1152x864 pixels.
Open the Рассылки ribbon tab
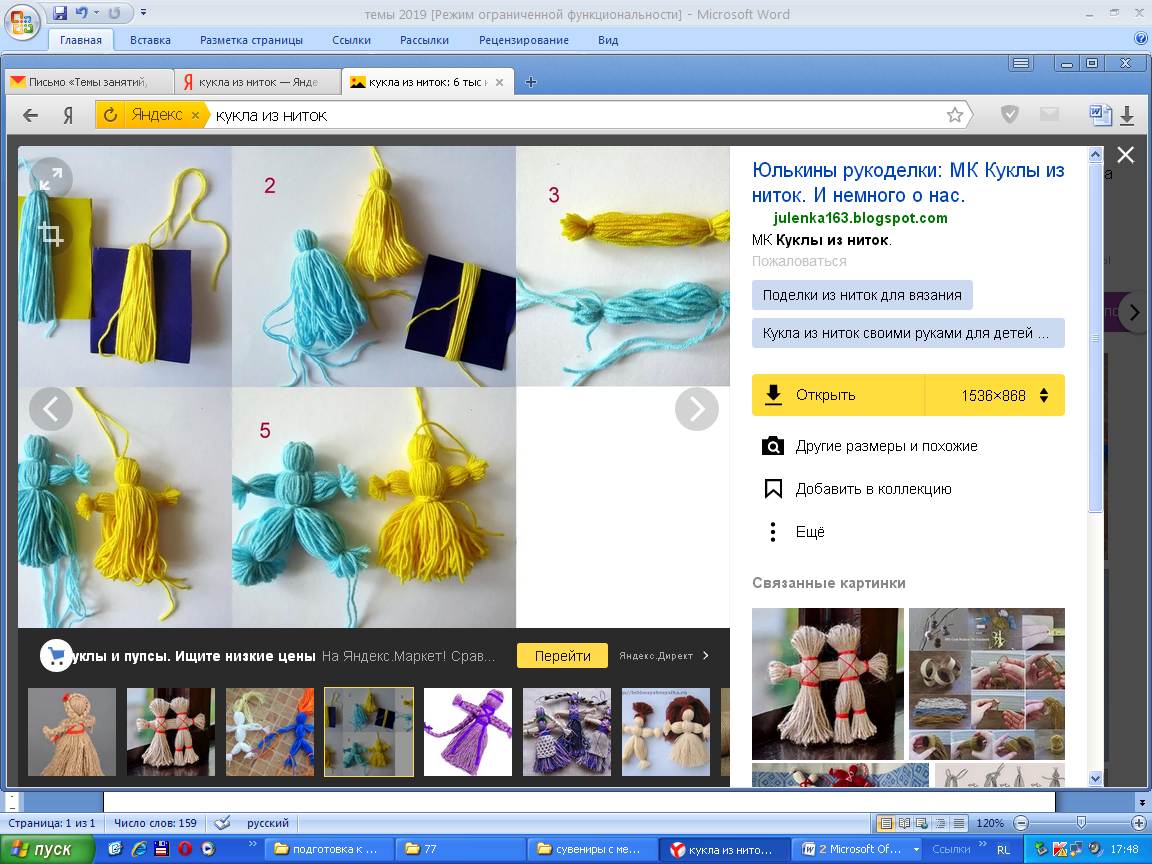click(x=424, y=40)
